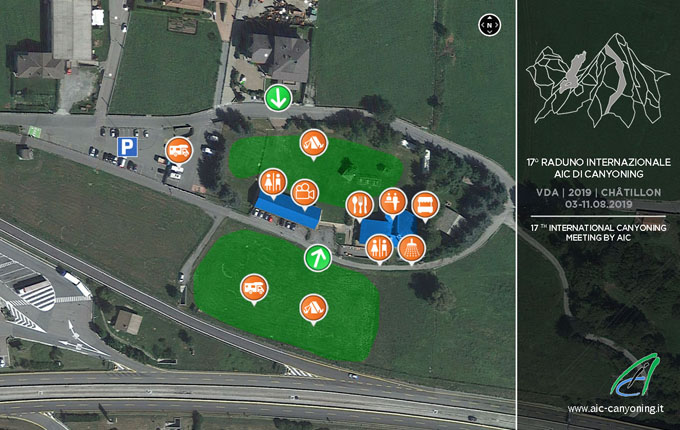Select the tent marker in upper green field
680x430 pixels.
[x=314, y=143]
